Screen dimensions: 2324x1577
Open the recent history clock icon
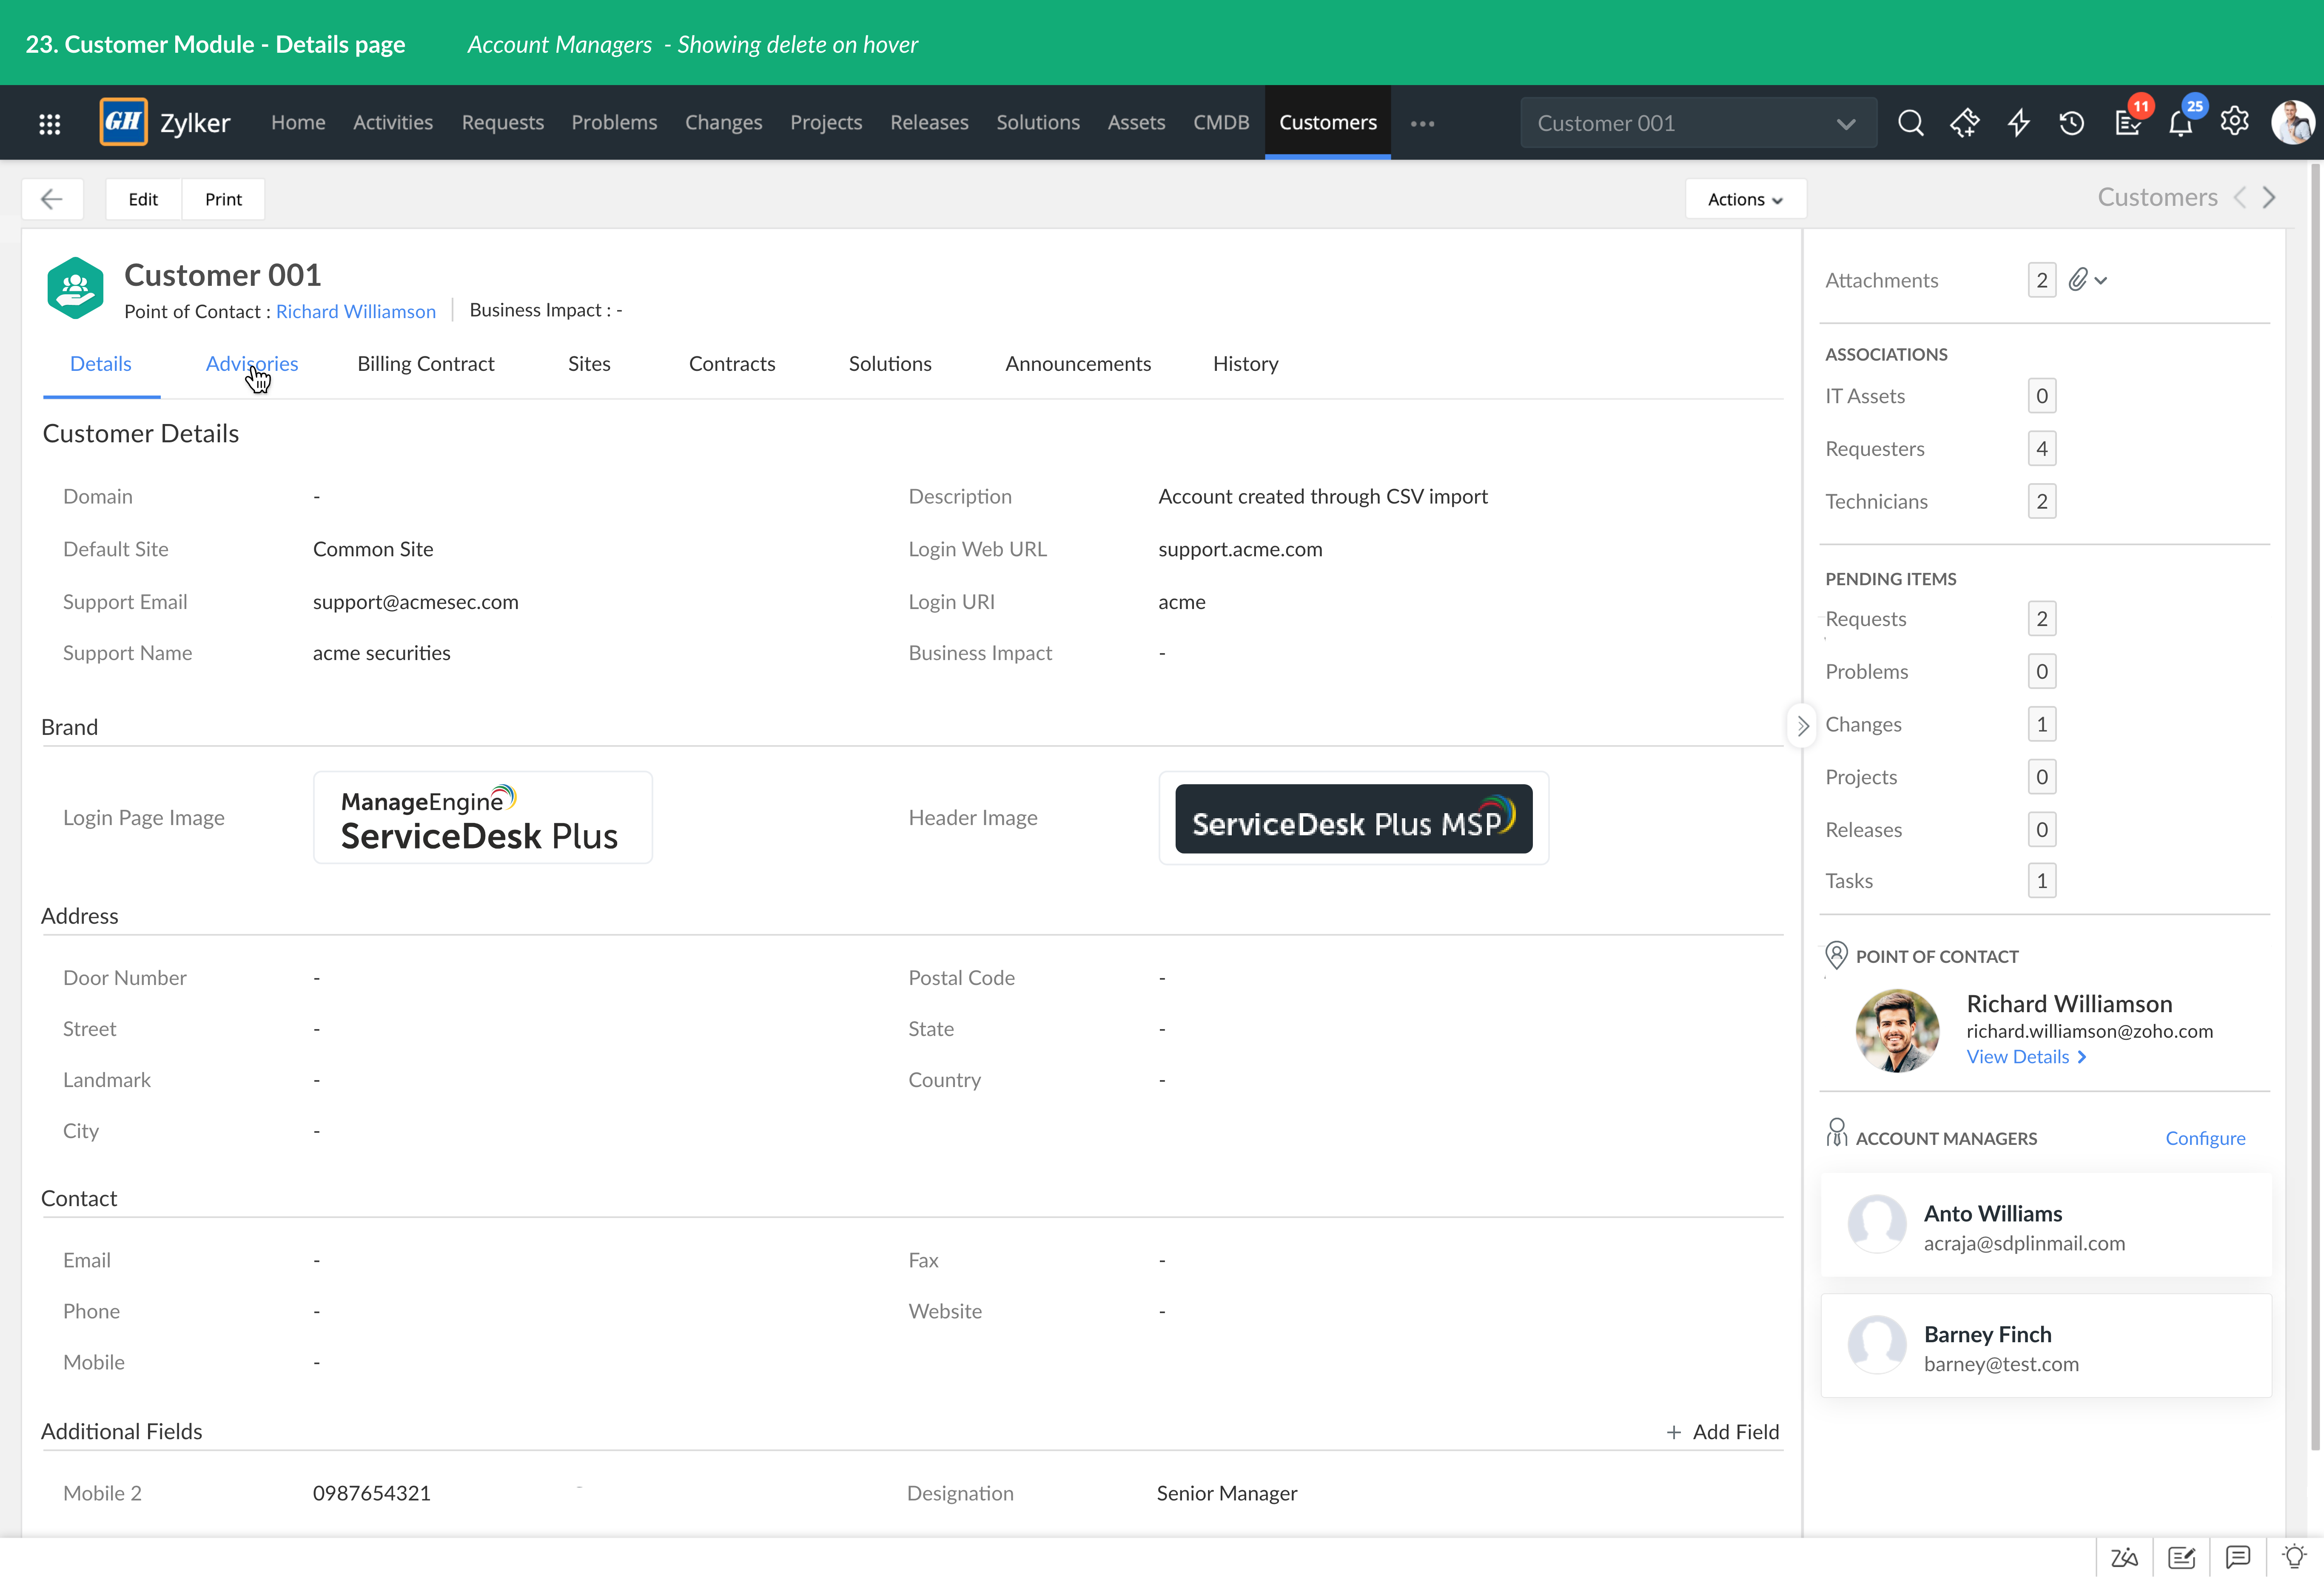pos(2072,123)
